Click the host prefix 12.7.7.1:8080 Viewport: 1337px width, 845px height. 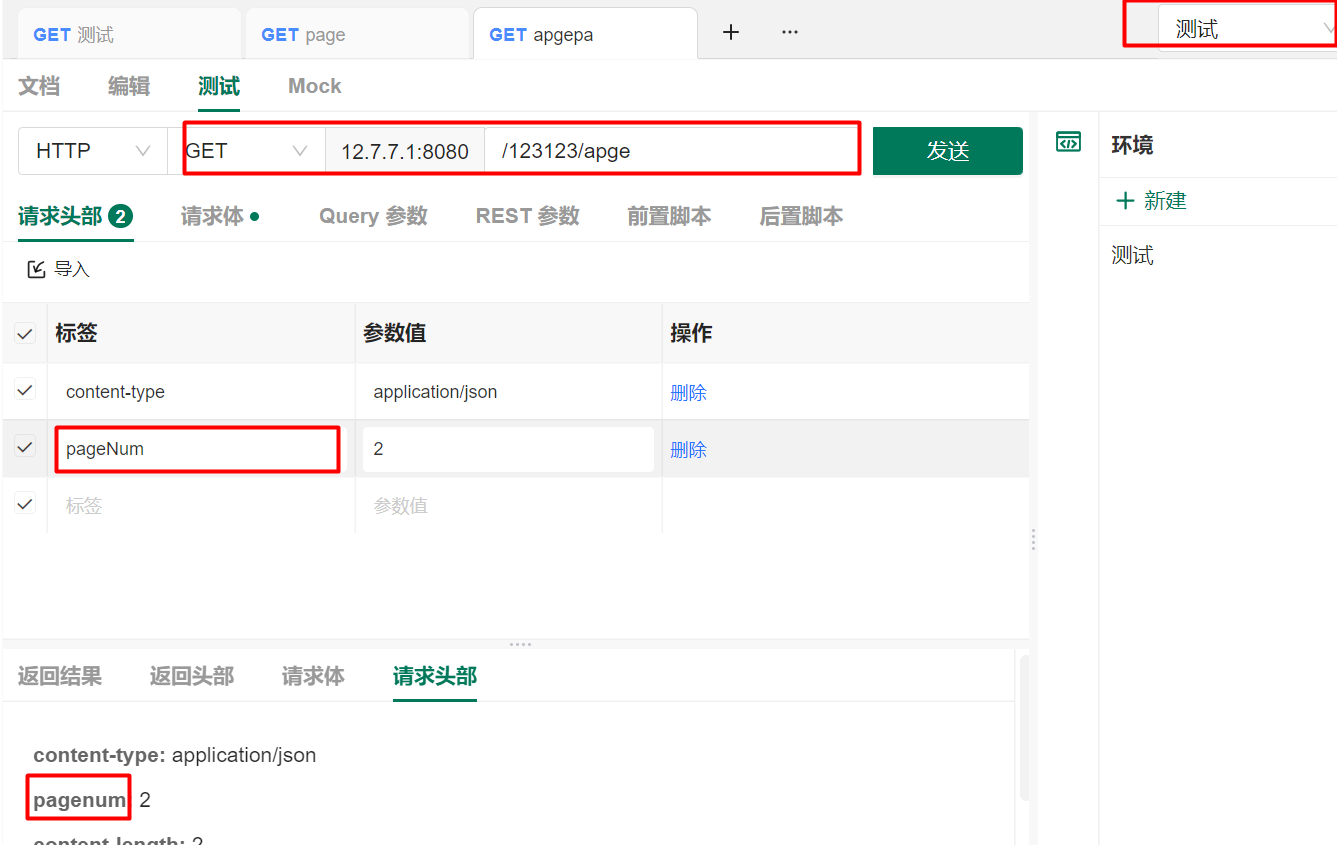click(x=405, y=151)
